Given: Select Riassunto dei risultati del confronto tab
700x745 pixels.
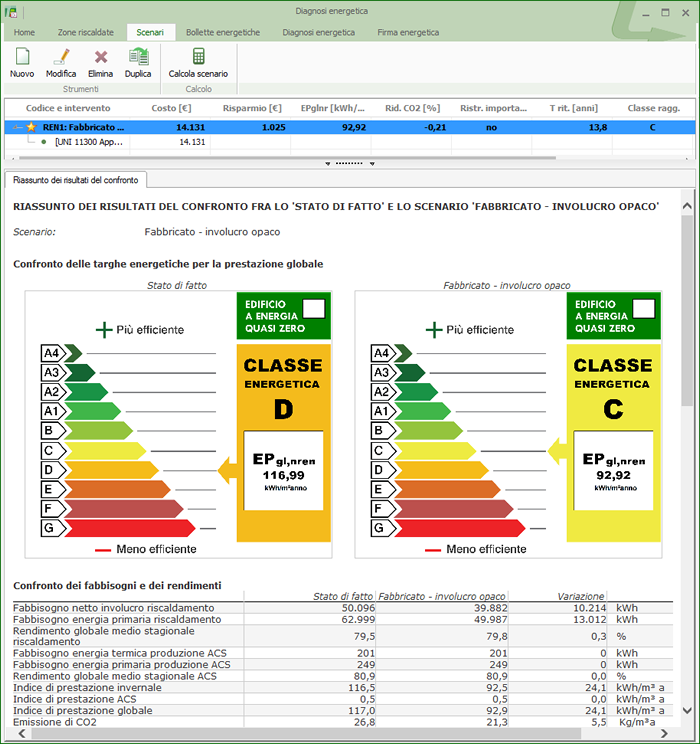Looking at the screenshot, I should (x=76, y=180).
